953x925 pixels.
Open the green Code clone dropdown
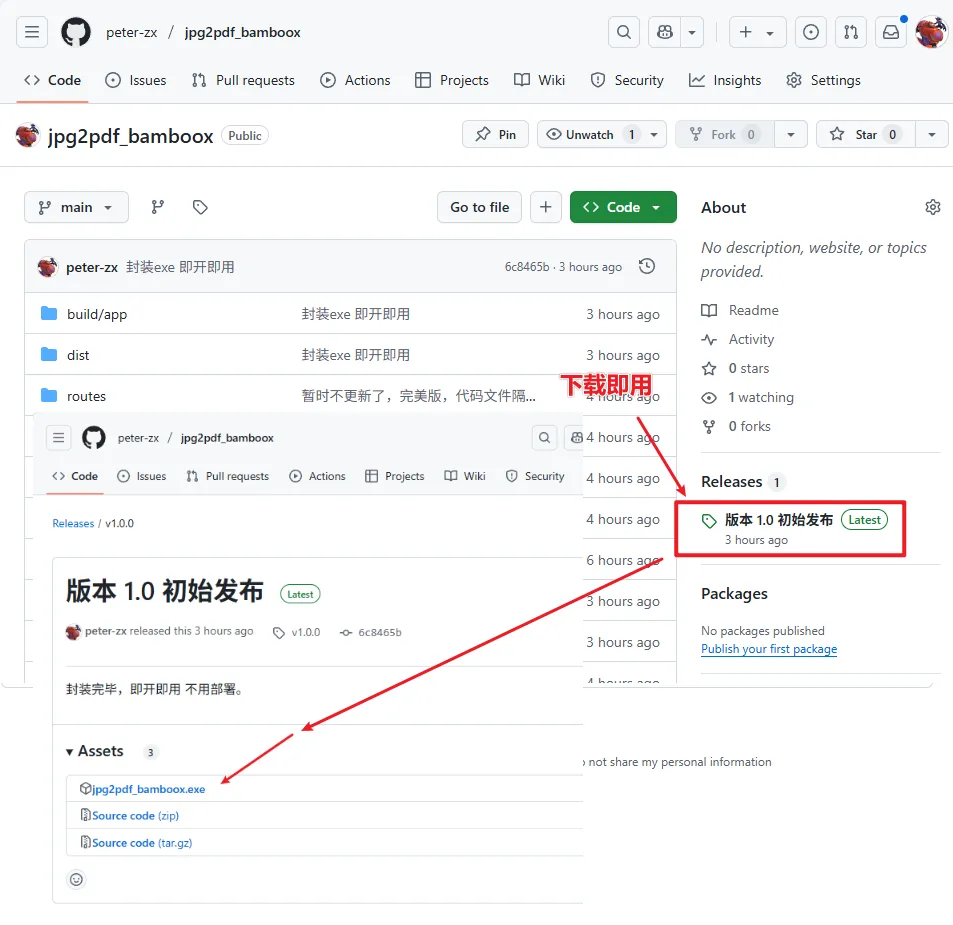point(623,207)
